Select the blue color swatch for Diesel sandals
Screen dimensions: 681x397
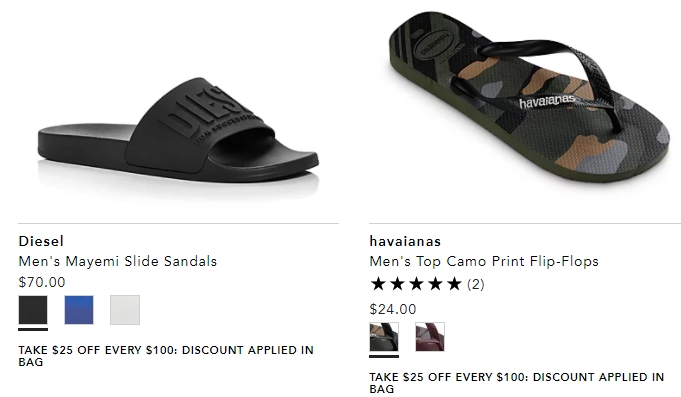79,310
